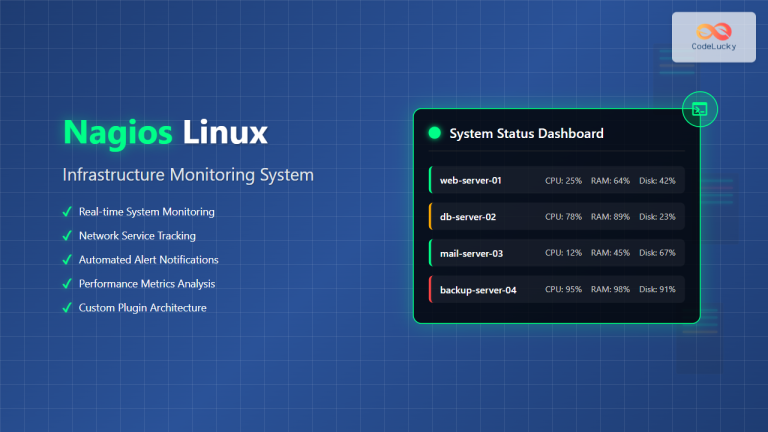Viewport: 768px width, 432px height.
Task: Select the checkmark beside Custom Plugin Architecture
Action: point(67,308)
